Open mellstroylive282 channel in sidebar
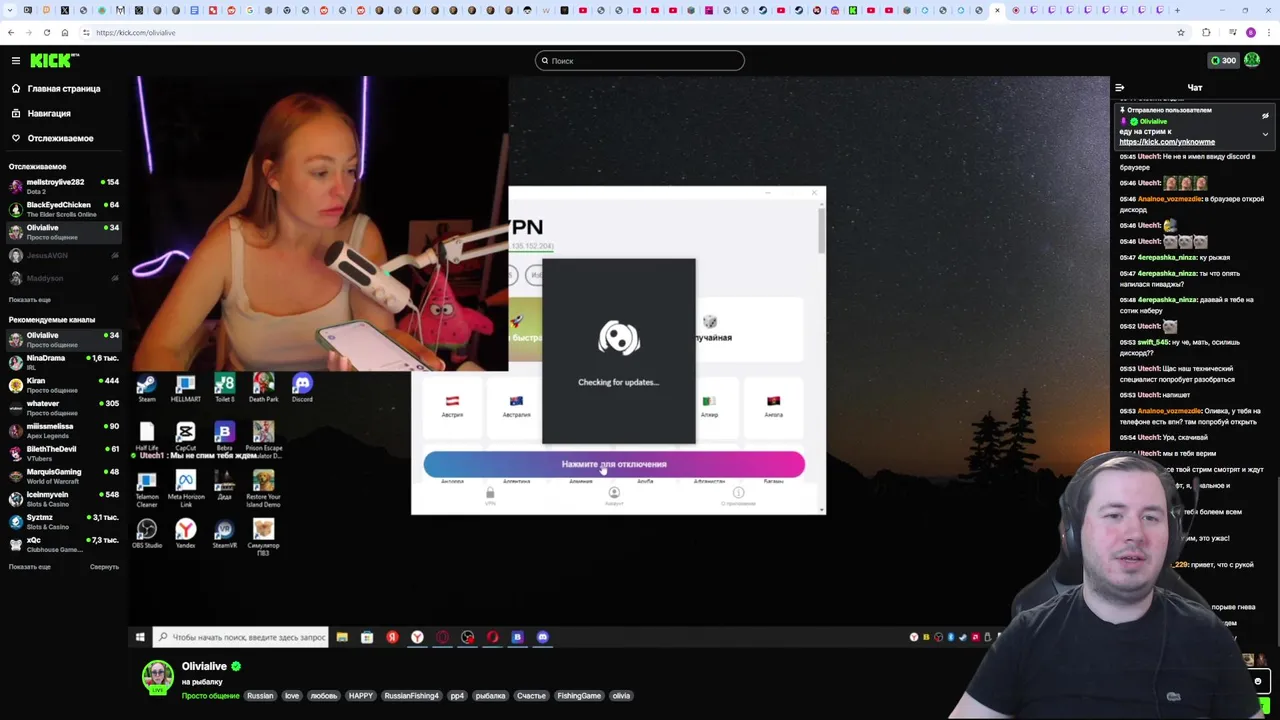The image size is (1280, 720). coord(64,186)
